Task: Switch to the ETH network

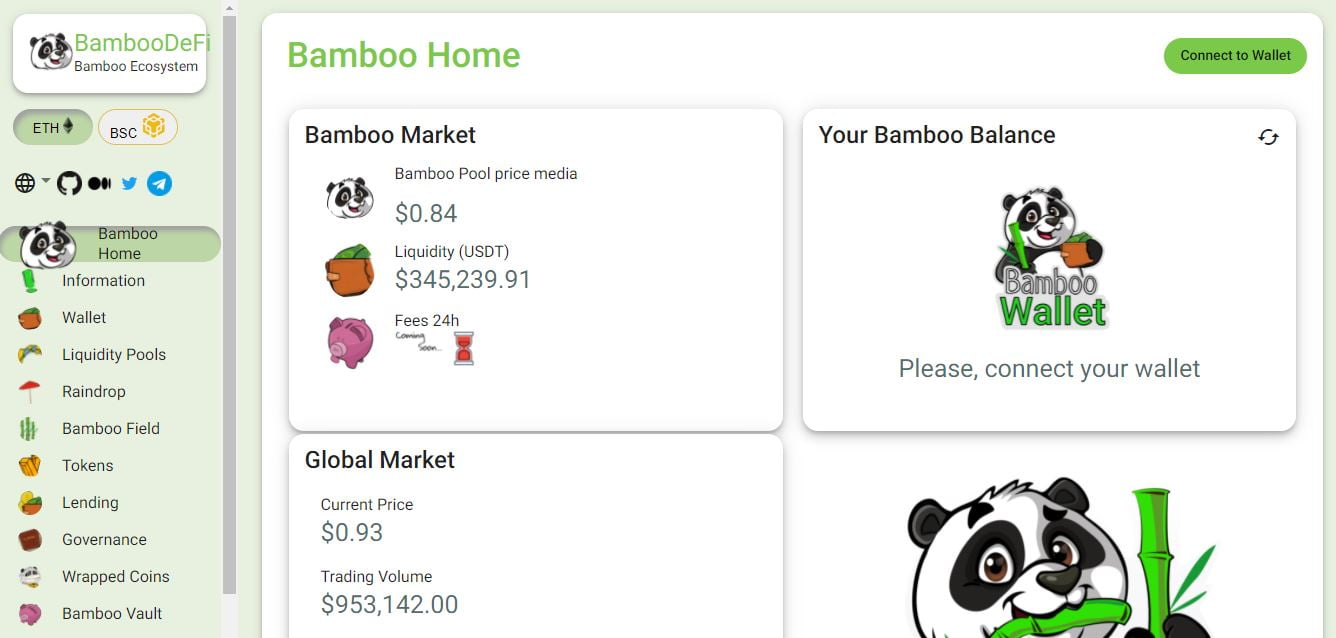Action: 53,128
